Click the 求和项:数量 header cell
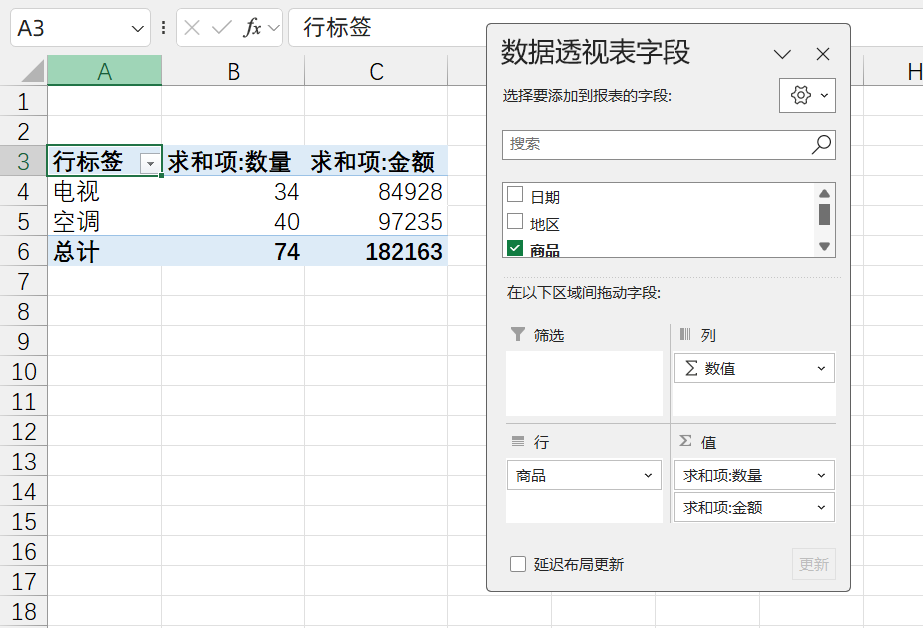Viewport: 923px width, 628px height. tap(234, 161)
